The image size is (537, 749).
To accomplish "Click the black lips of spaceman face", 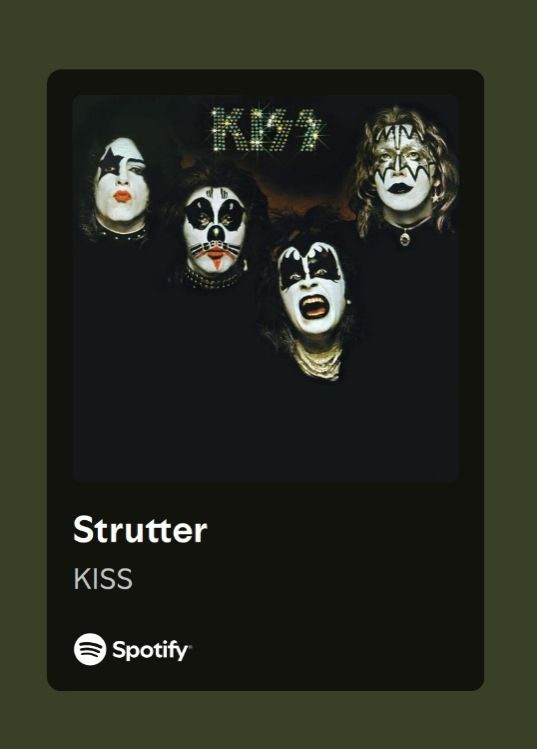I will pyautogui.click(x=400, y=188).
